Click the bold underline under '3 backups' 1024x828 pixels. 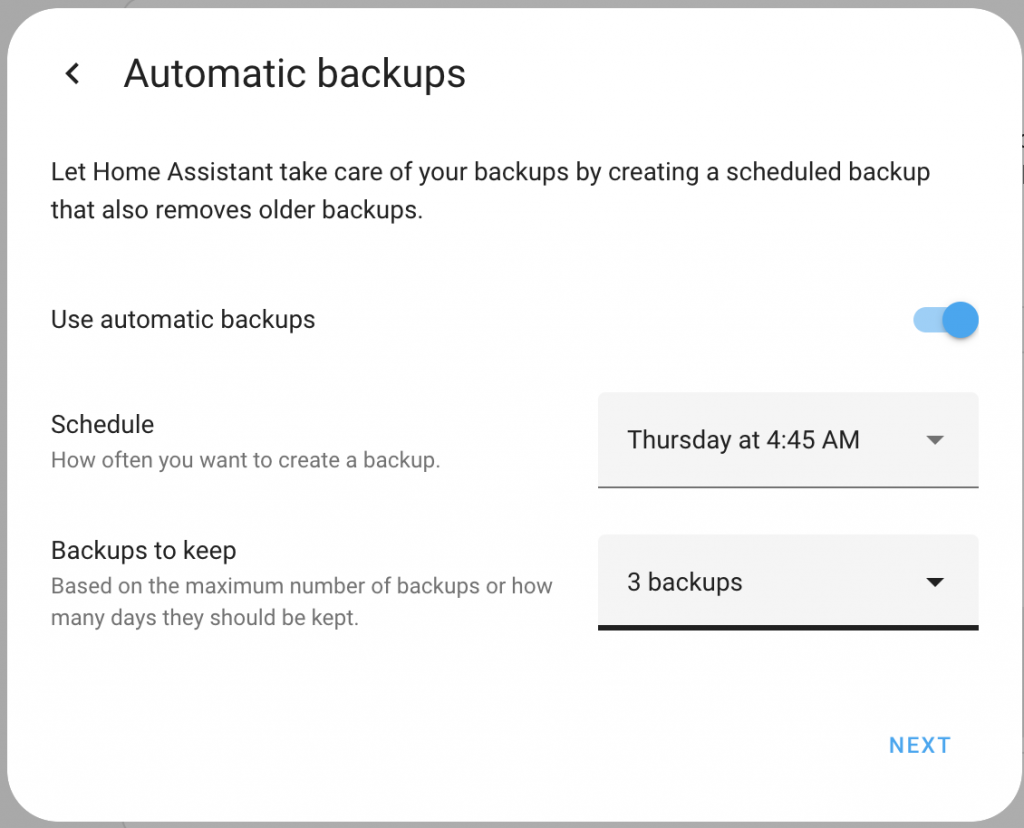[x=787, y=627]
